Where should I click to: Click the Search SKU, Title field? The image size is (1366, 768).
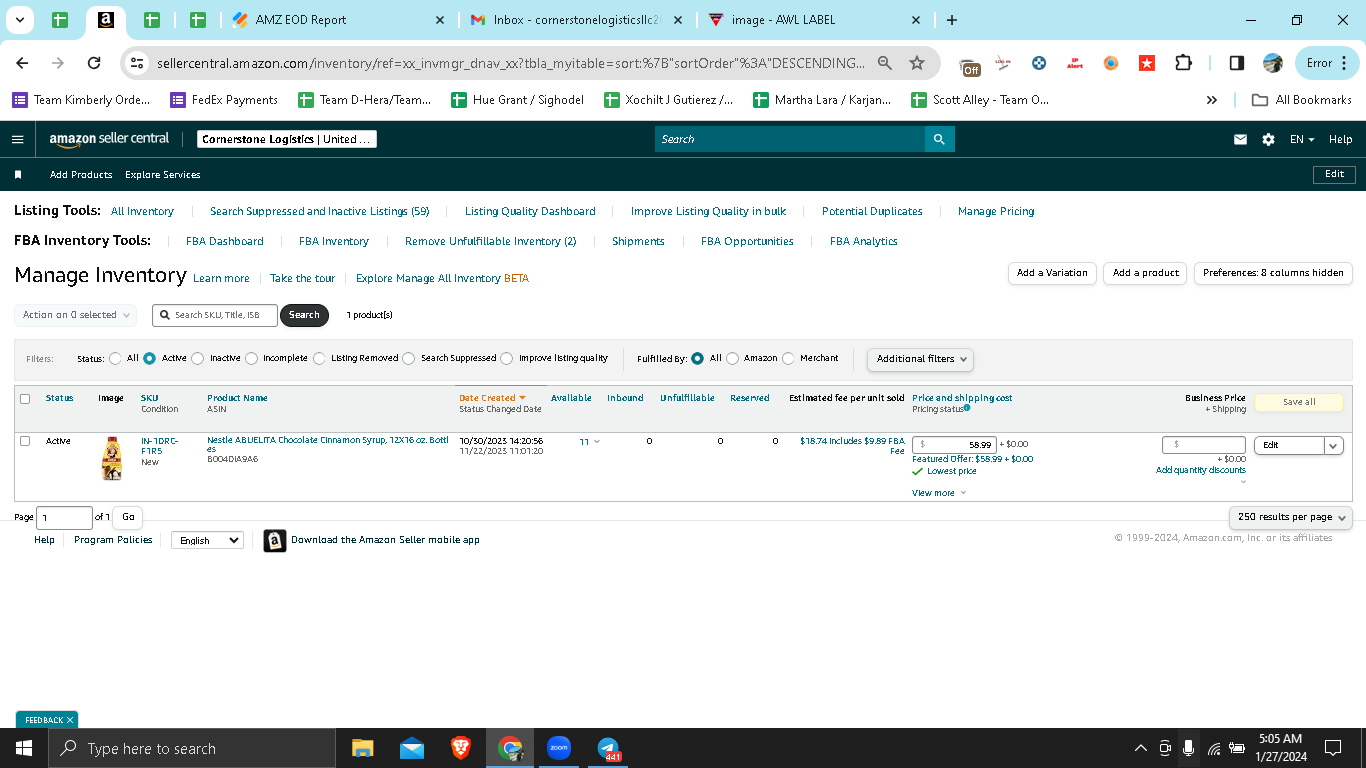coord(215,315)
